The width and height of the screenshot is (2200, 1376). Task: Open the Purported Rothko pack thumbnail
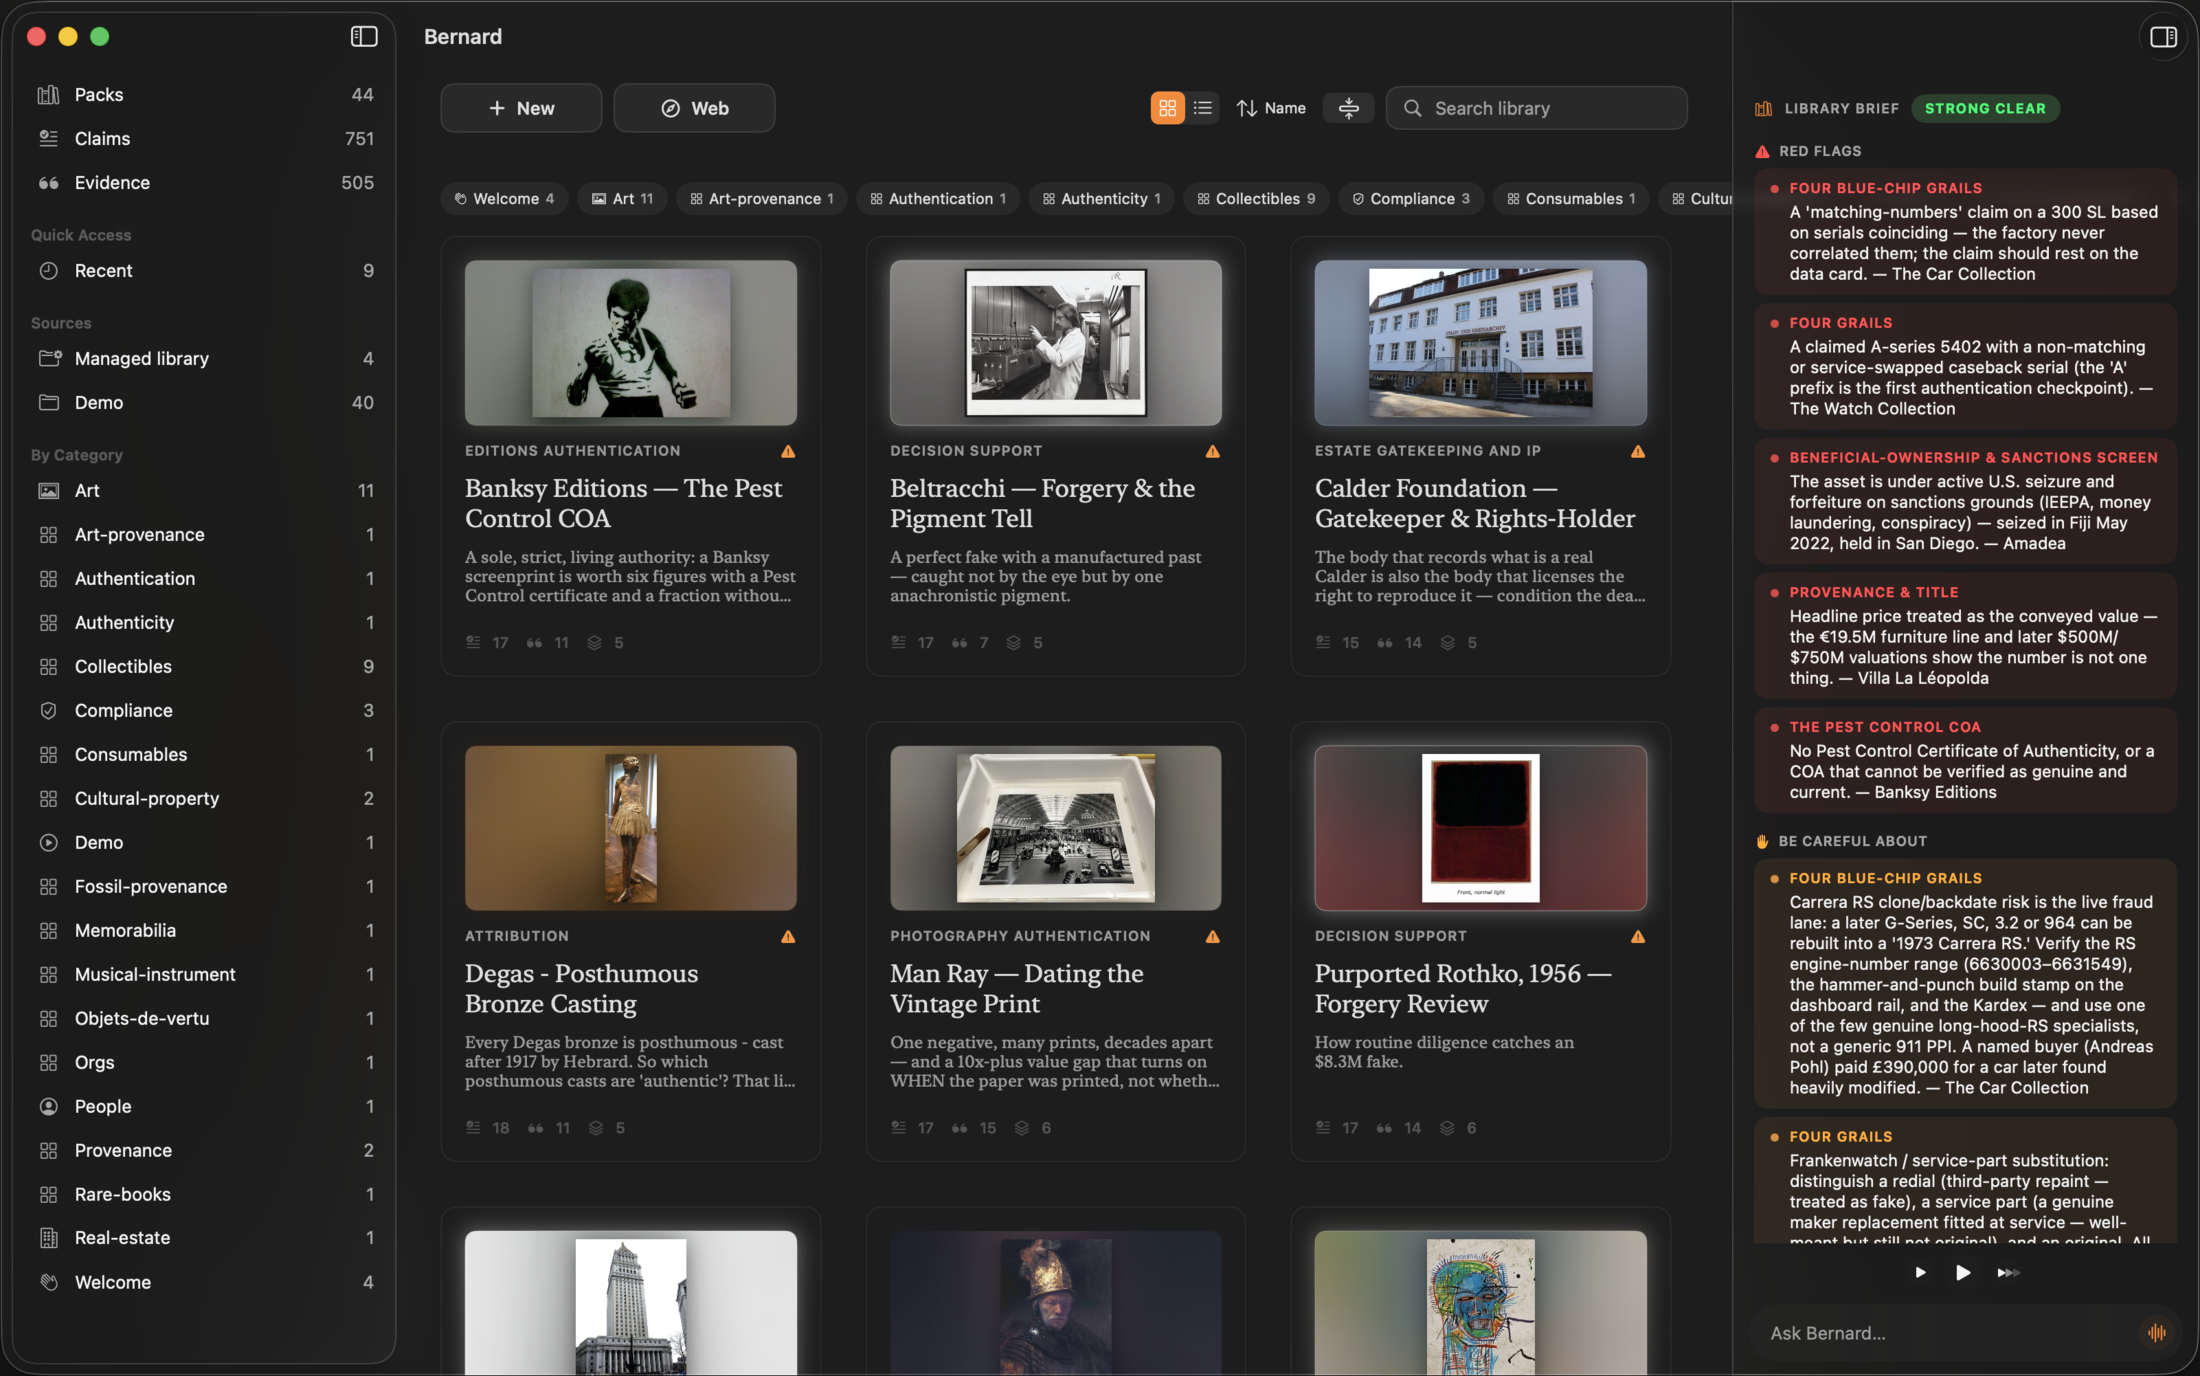click(1480, 828)
